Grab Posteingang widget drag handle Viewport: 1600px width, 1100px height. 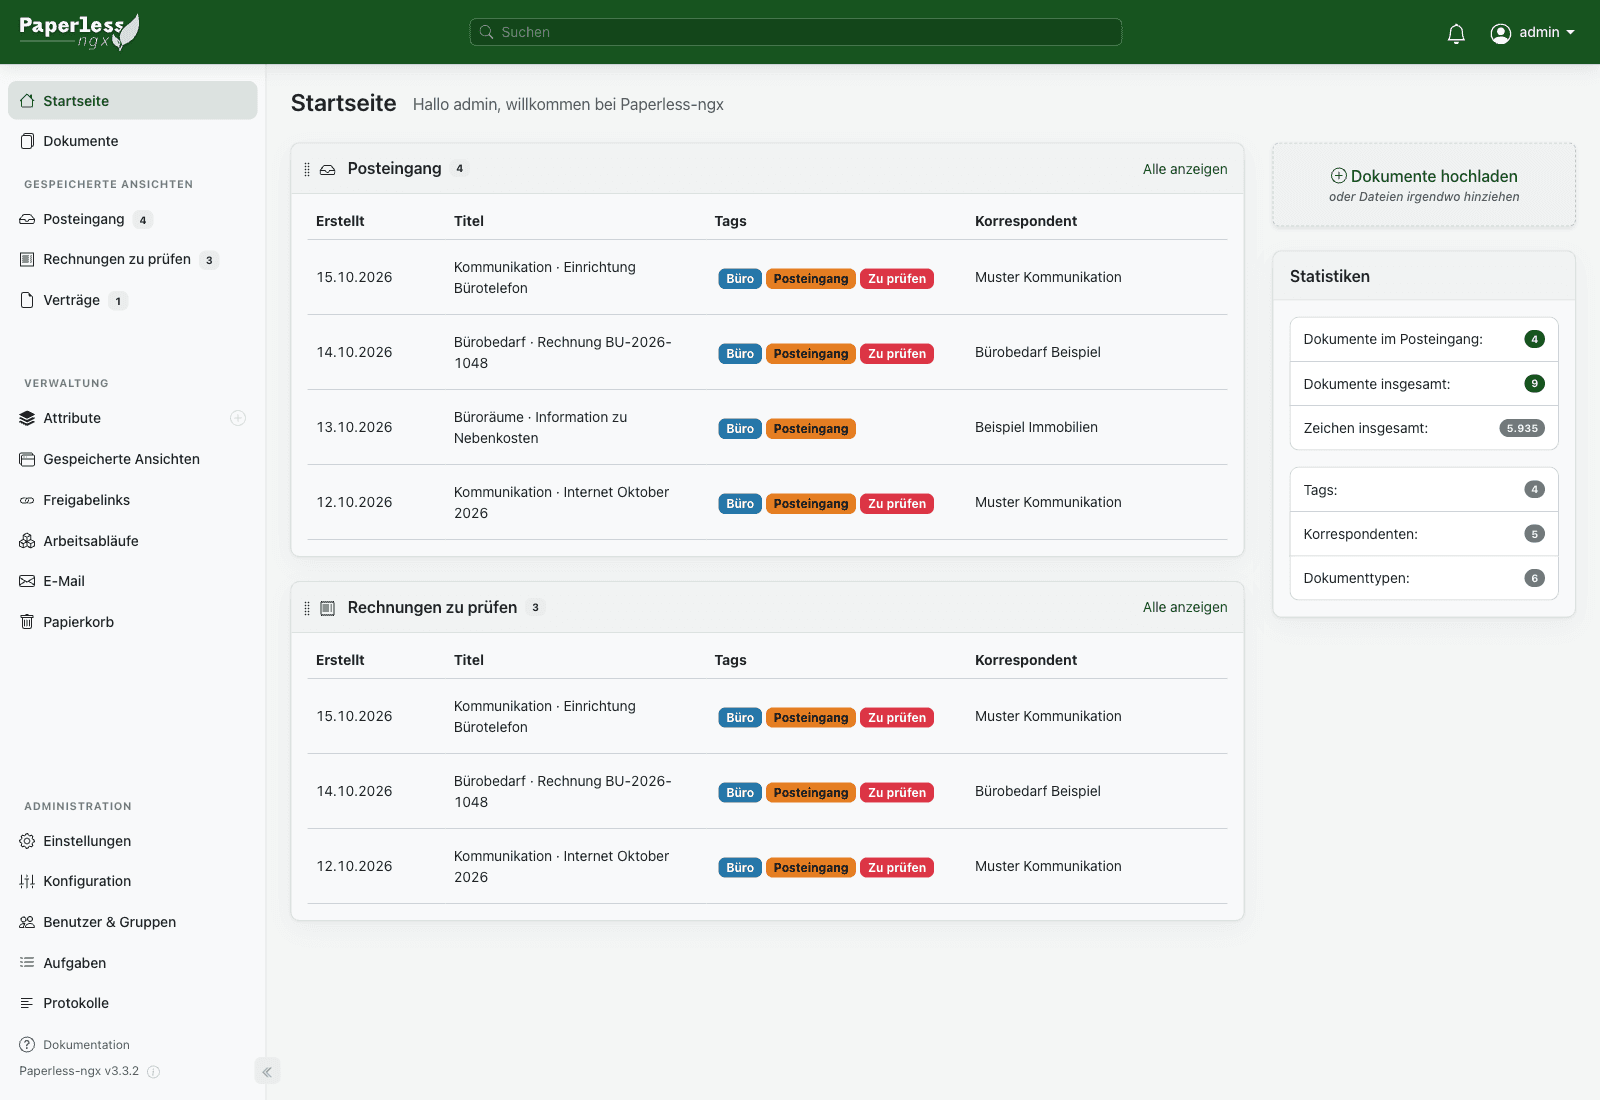click(307, 169)
